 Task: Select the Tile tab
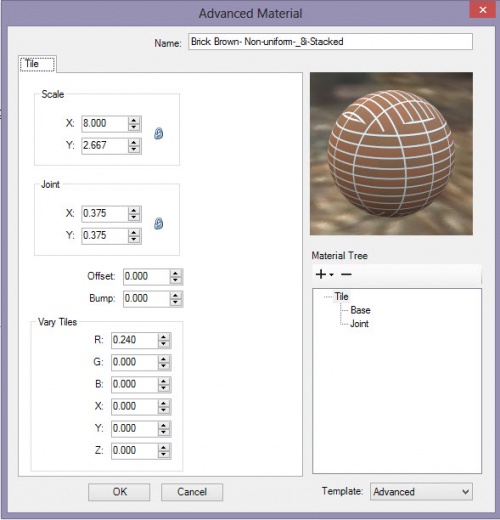click(37, 64)
